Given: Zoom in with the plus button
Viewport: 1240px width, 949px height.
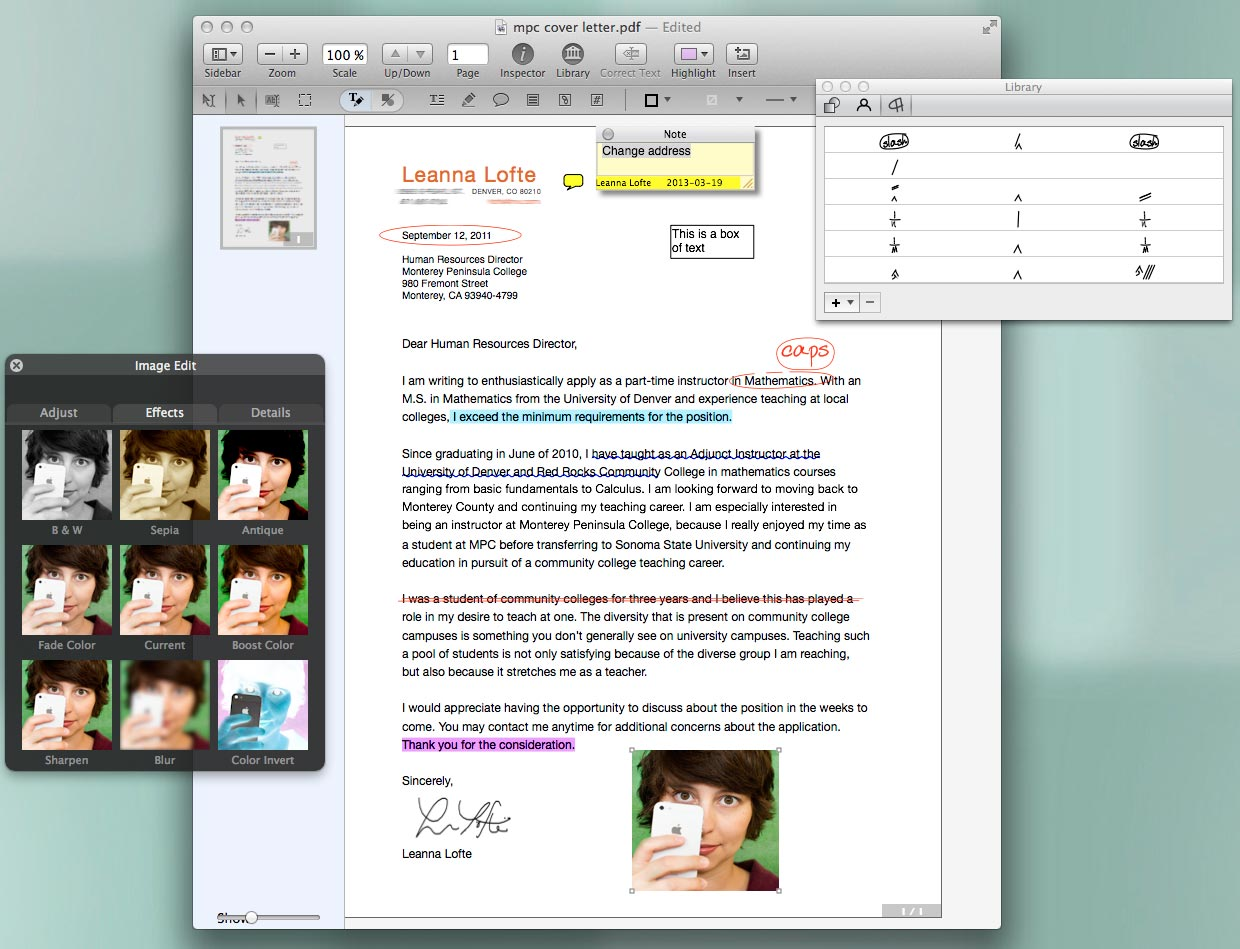Looking at the screenshot, I should (295, 54).
